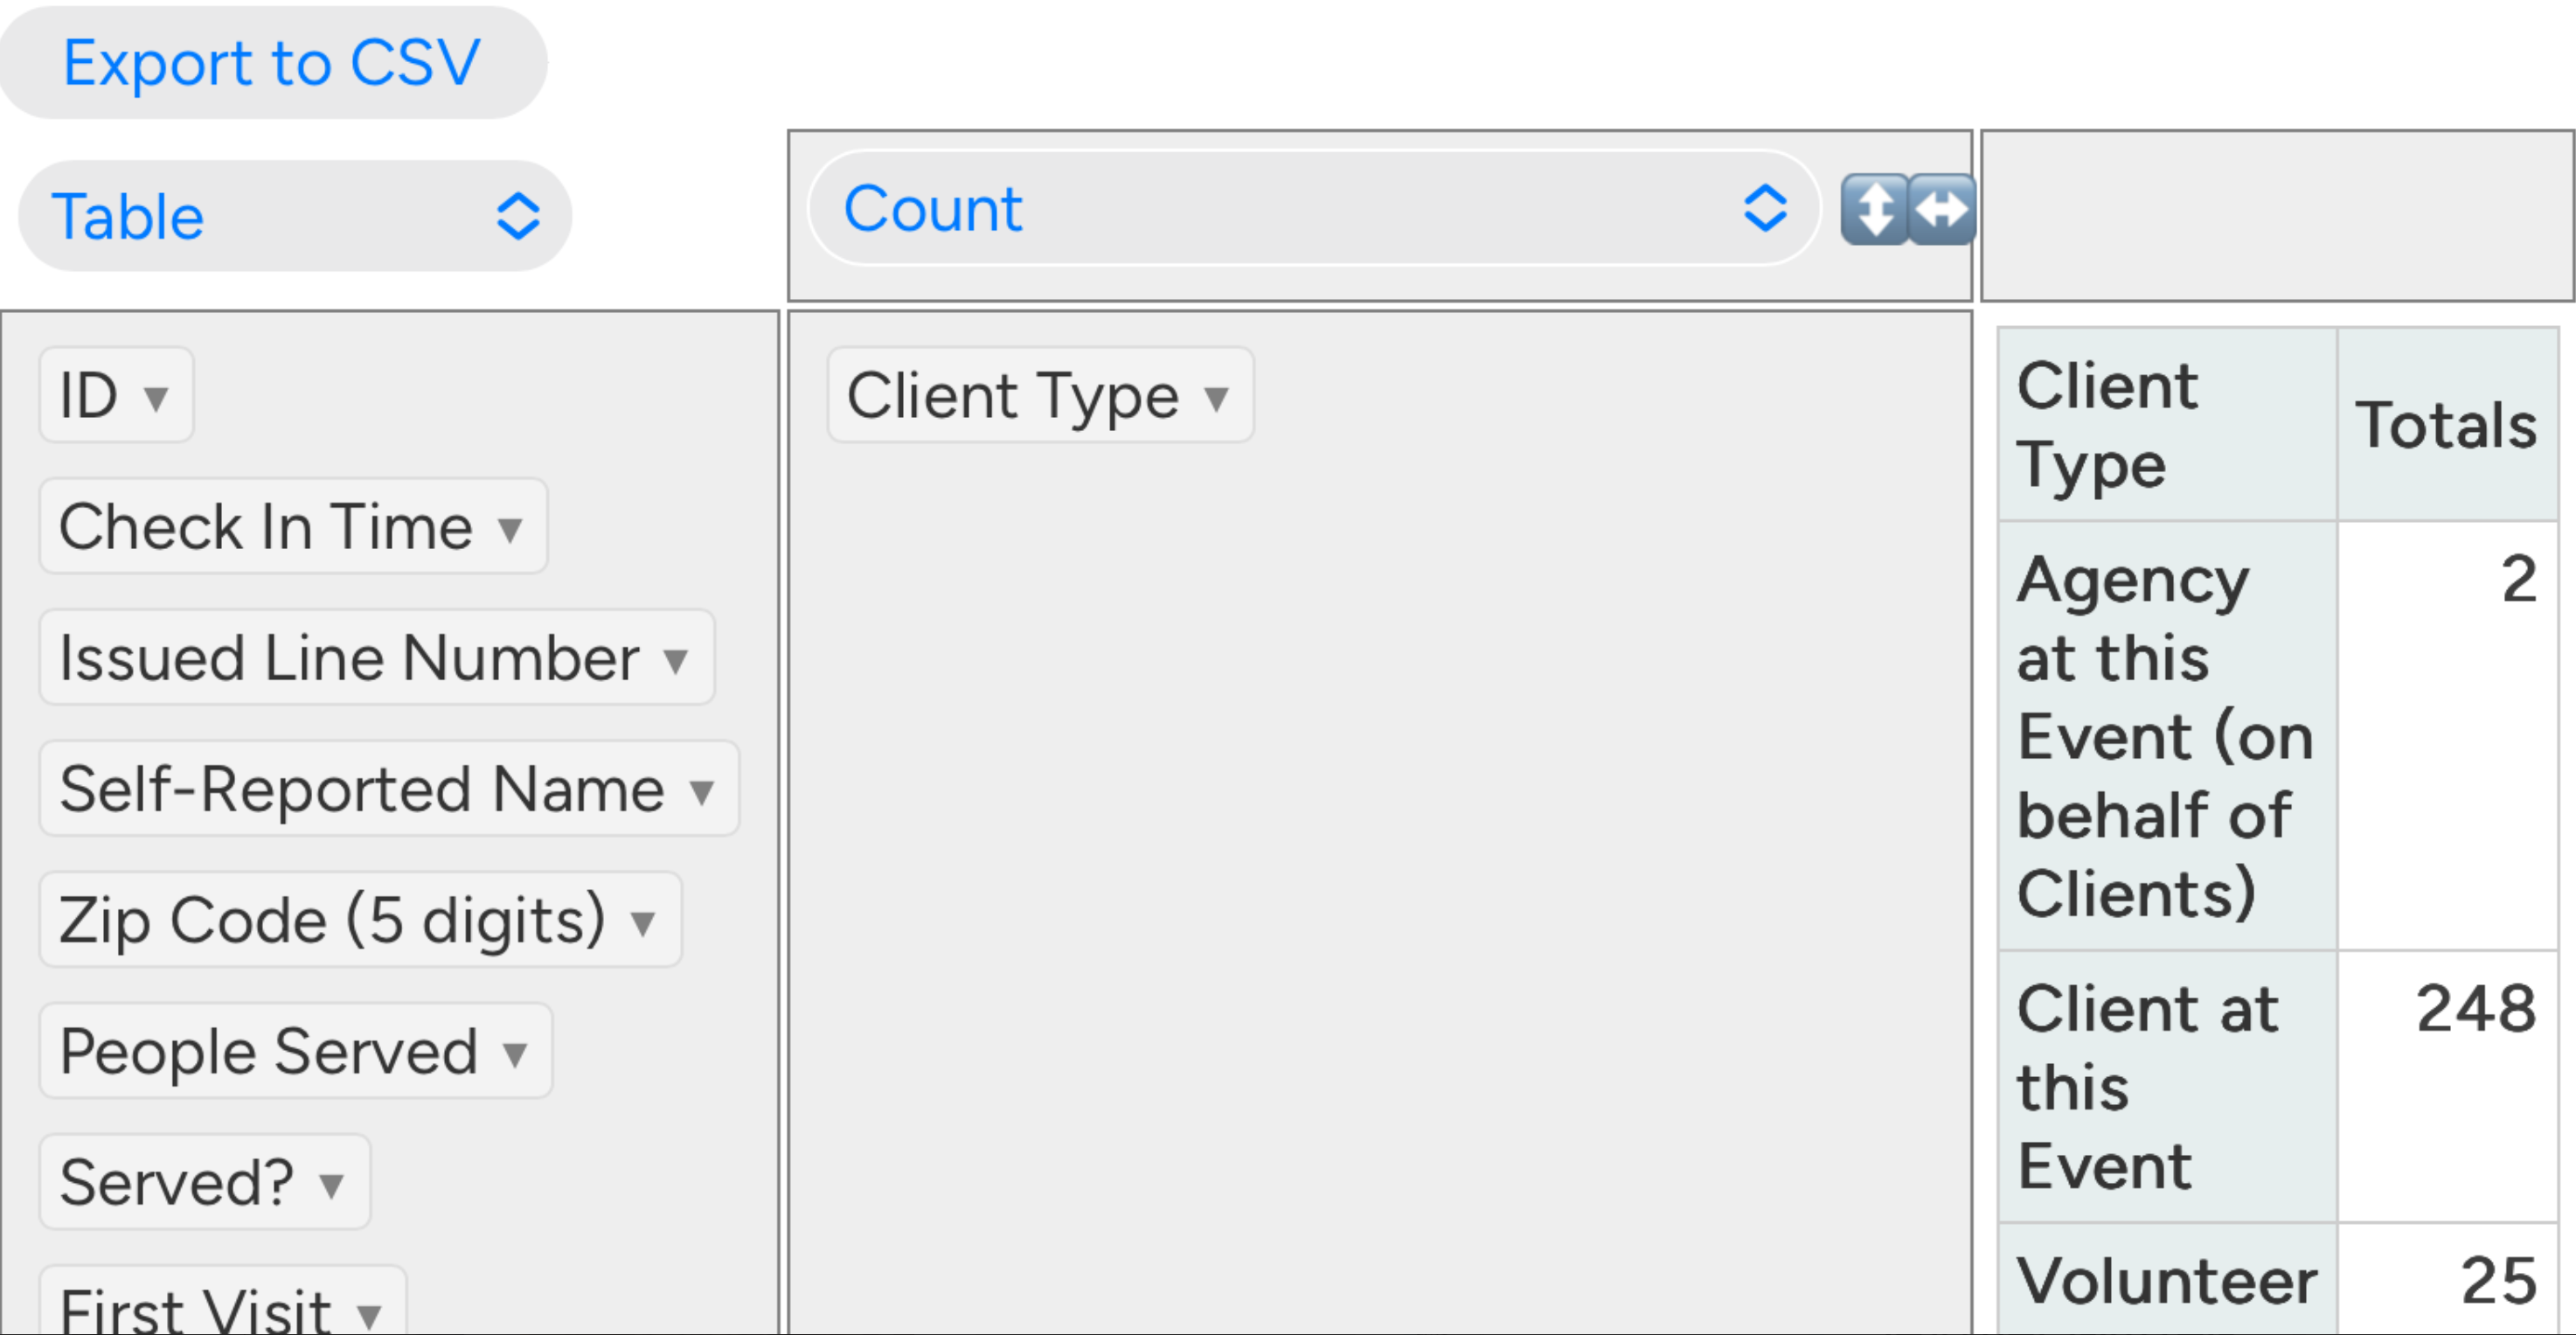Open the Count aggregator dropdown
Image resolution: width=2576 pixels, height=1335 pixels.
point(1313,208)
